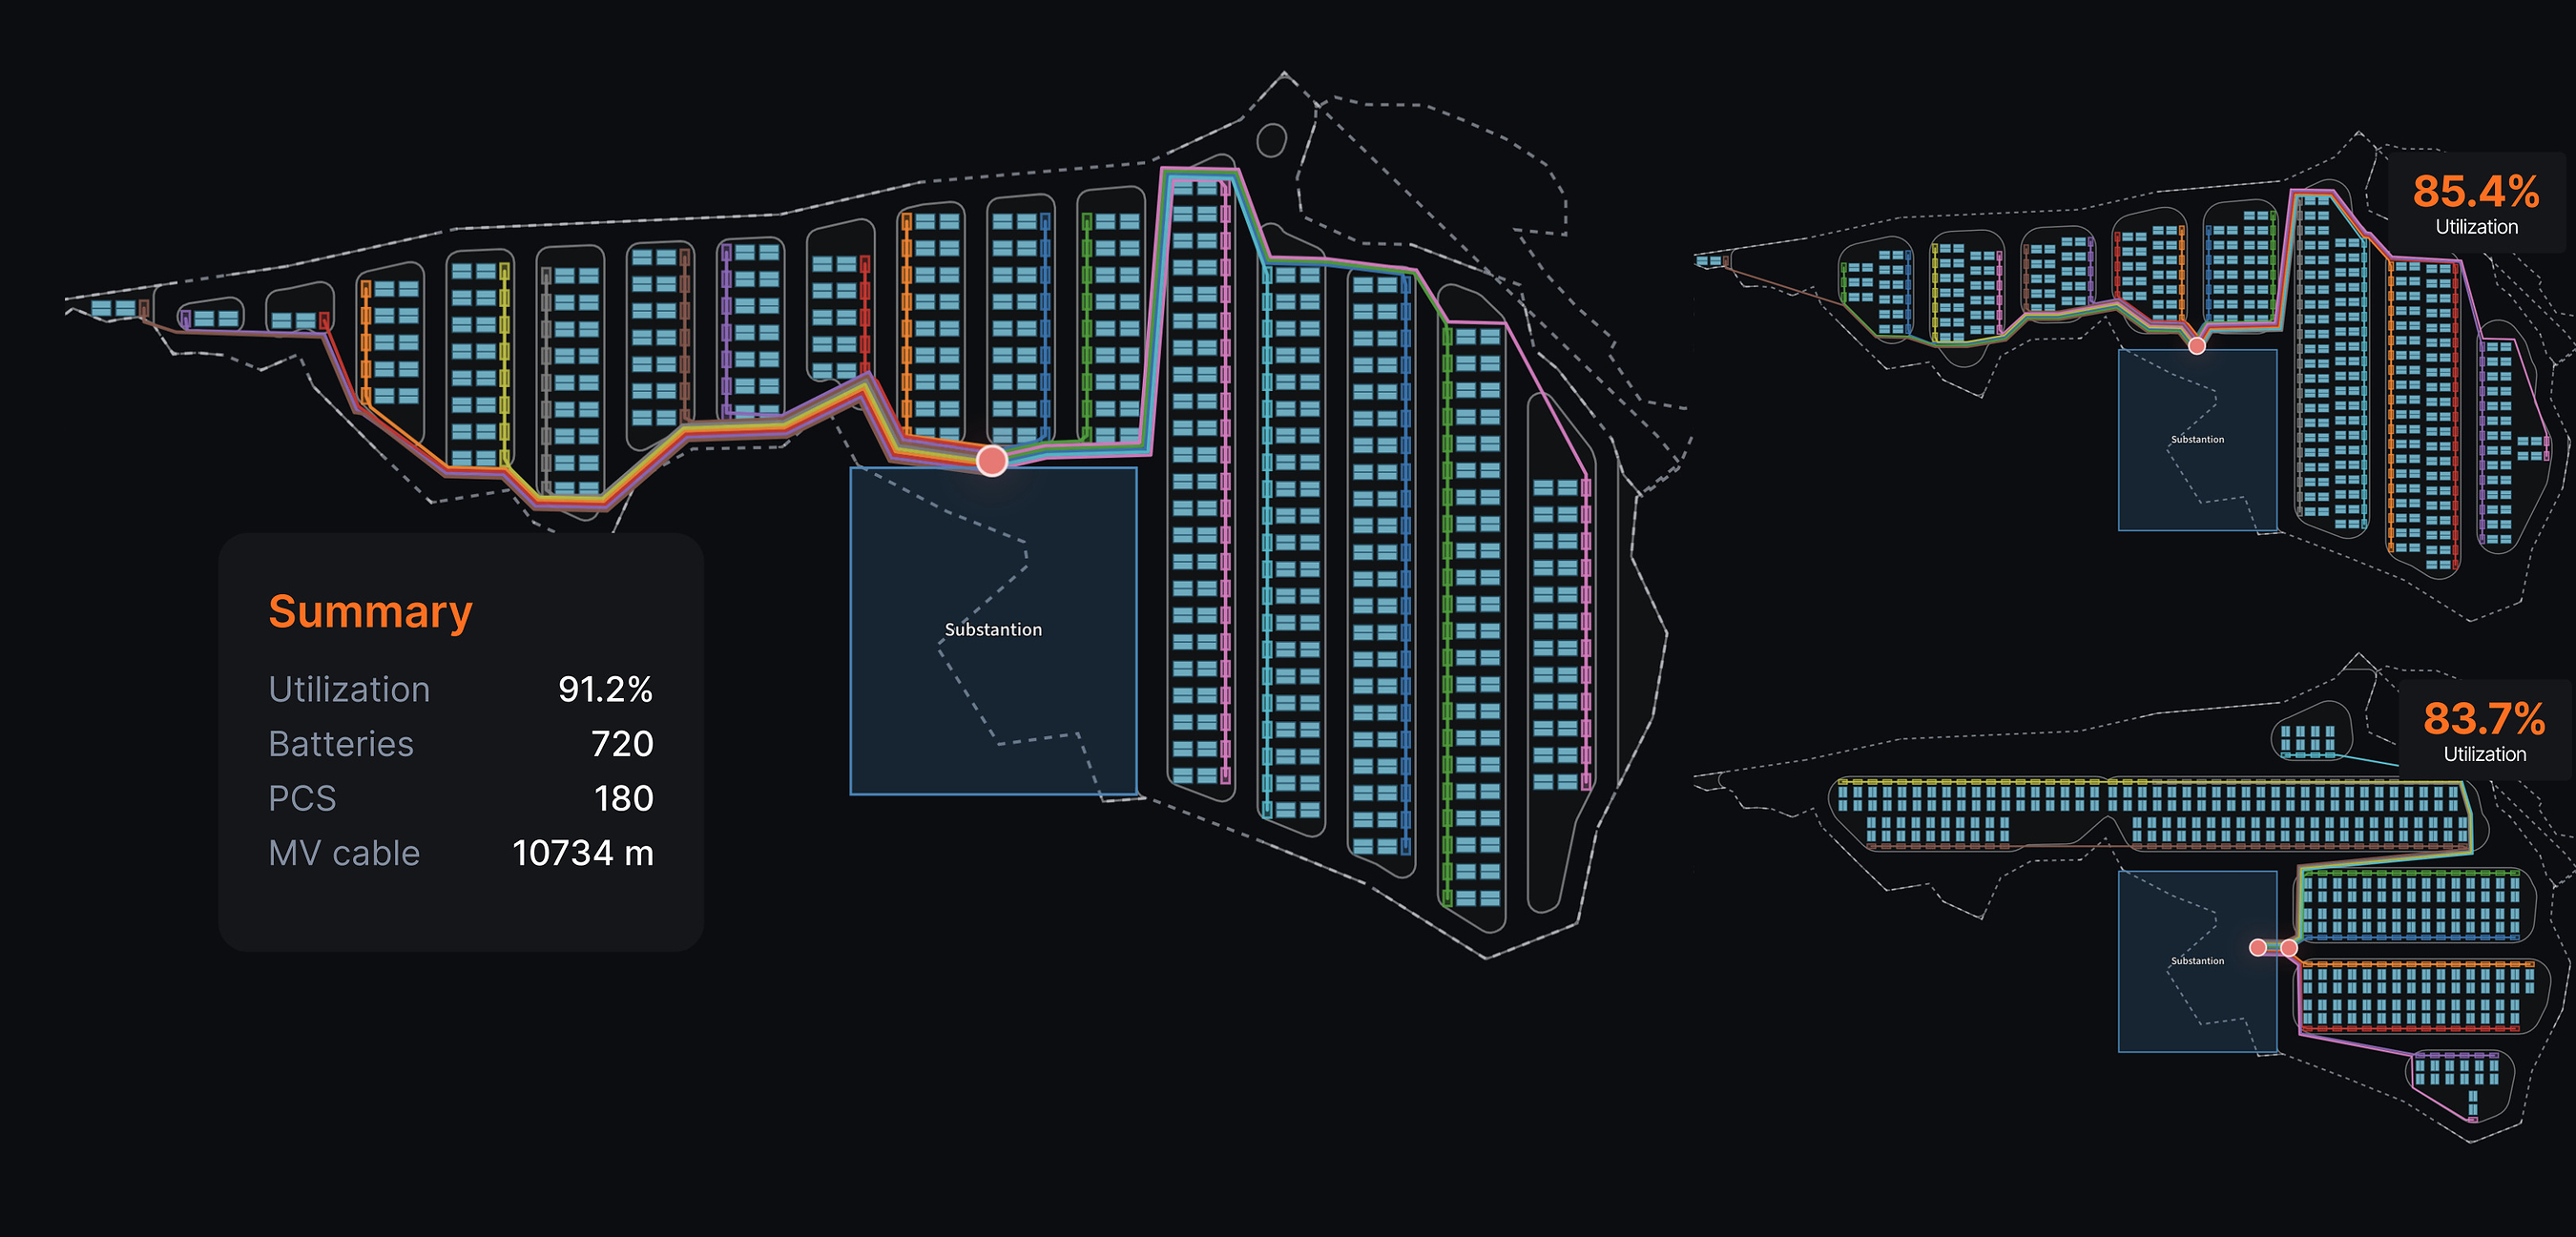This screenshot has height=1237, width=2576.
Task: Click the 83.7% utilization badge
Action: point(2485,730)
